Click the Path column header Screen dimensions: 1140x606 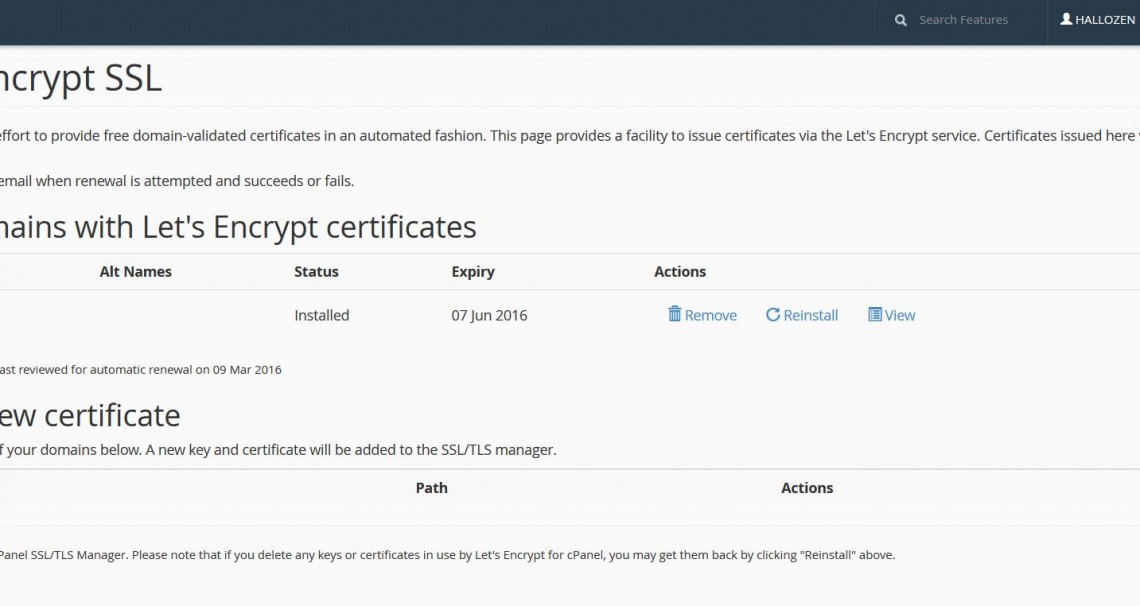(432, 488)
